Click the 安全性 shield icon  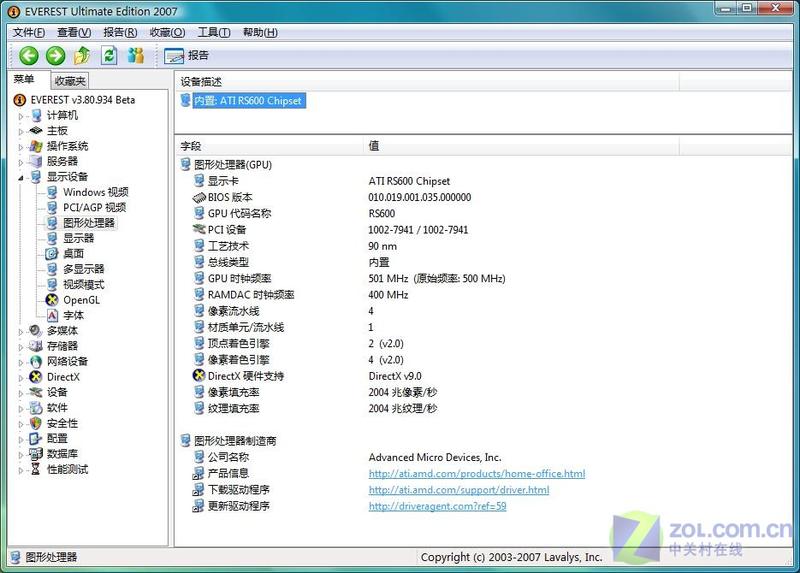(x=36, y=423)
